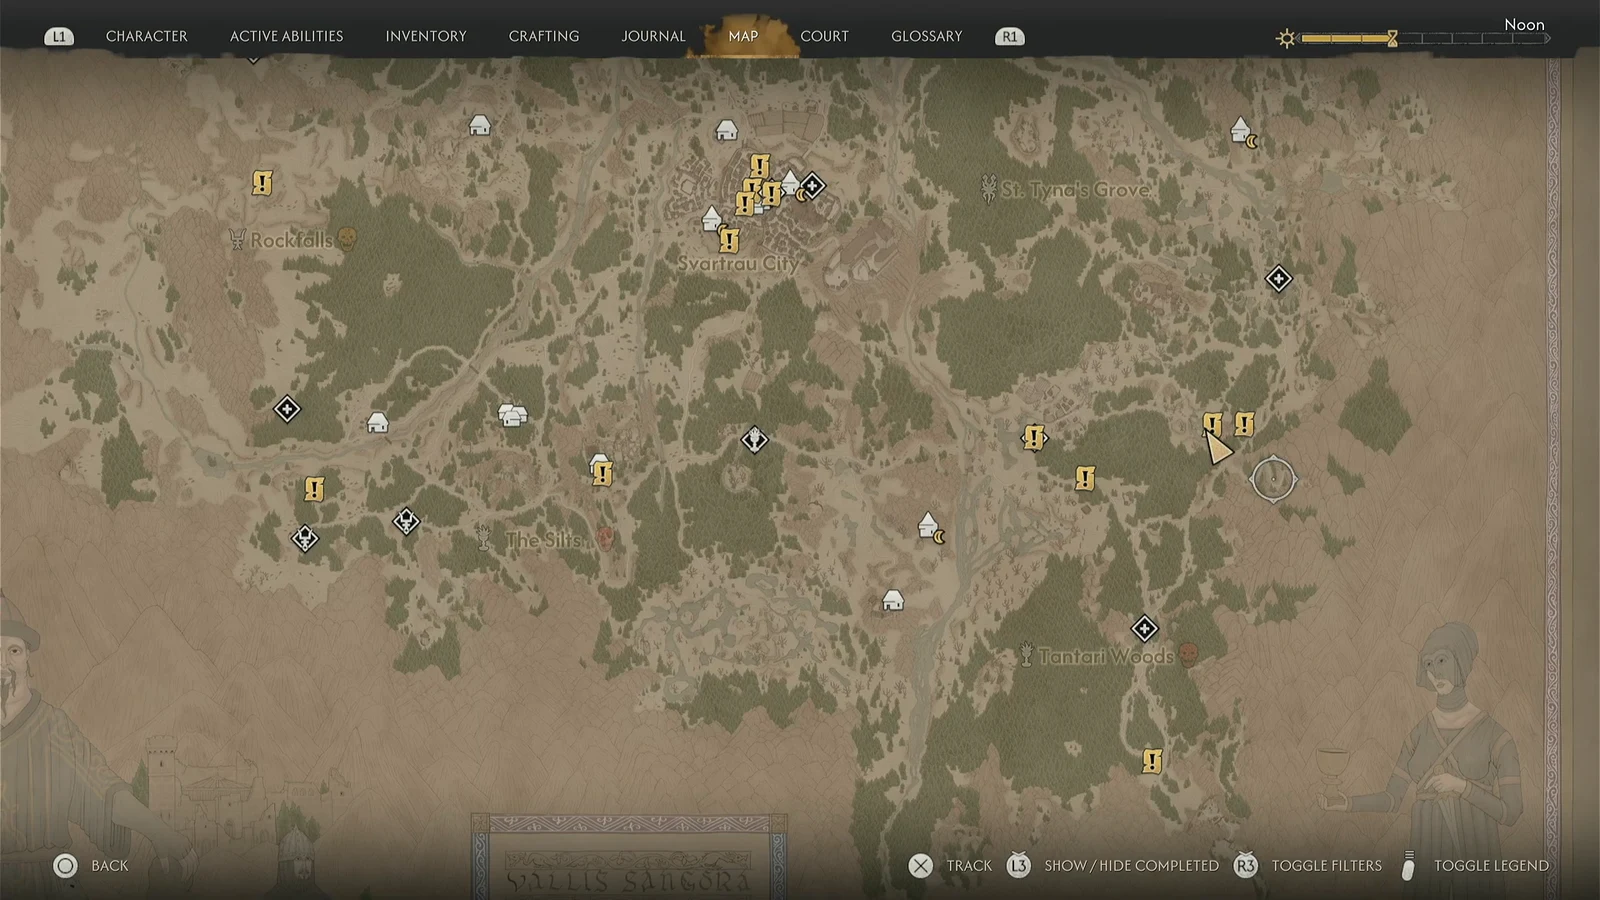
Task: Click the chalice icon left of Rockfalls
Action: click(237, 239)
